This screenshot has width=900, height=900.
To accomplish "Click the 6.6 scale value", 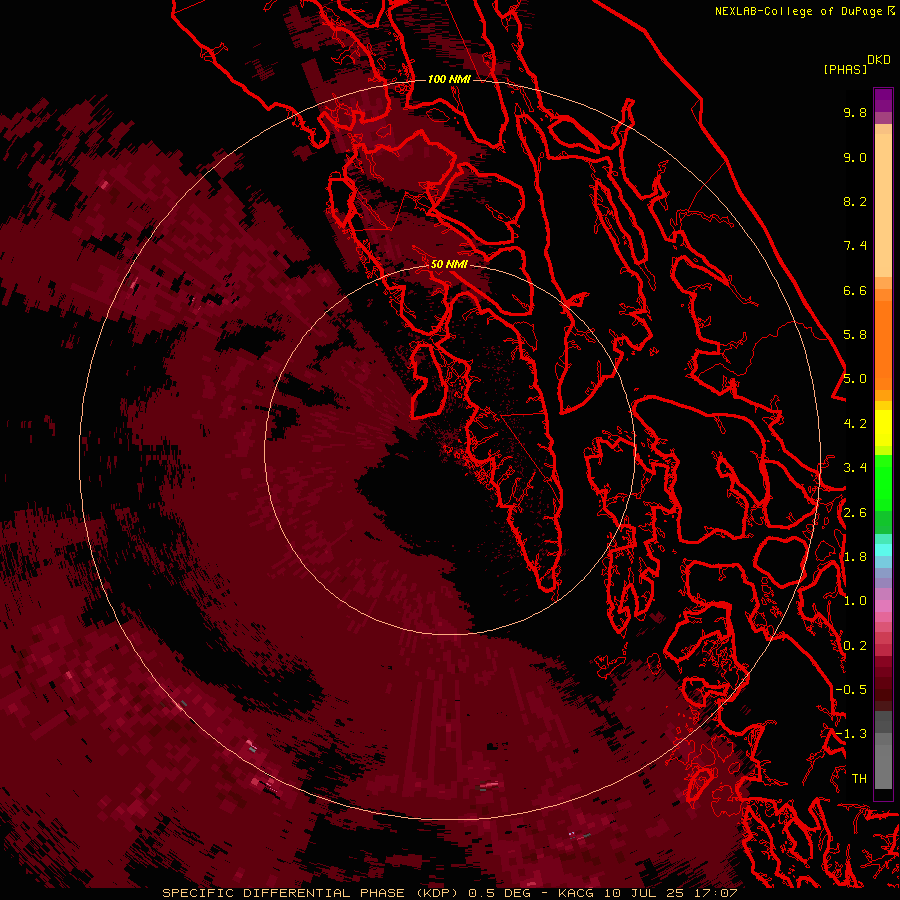I will coord(855,290).
